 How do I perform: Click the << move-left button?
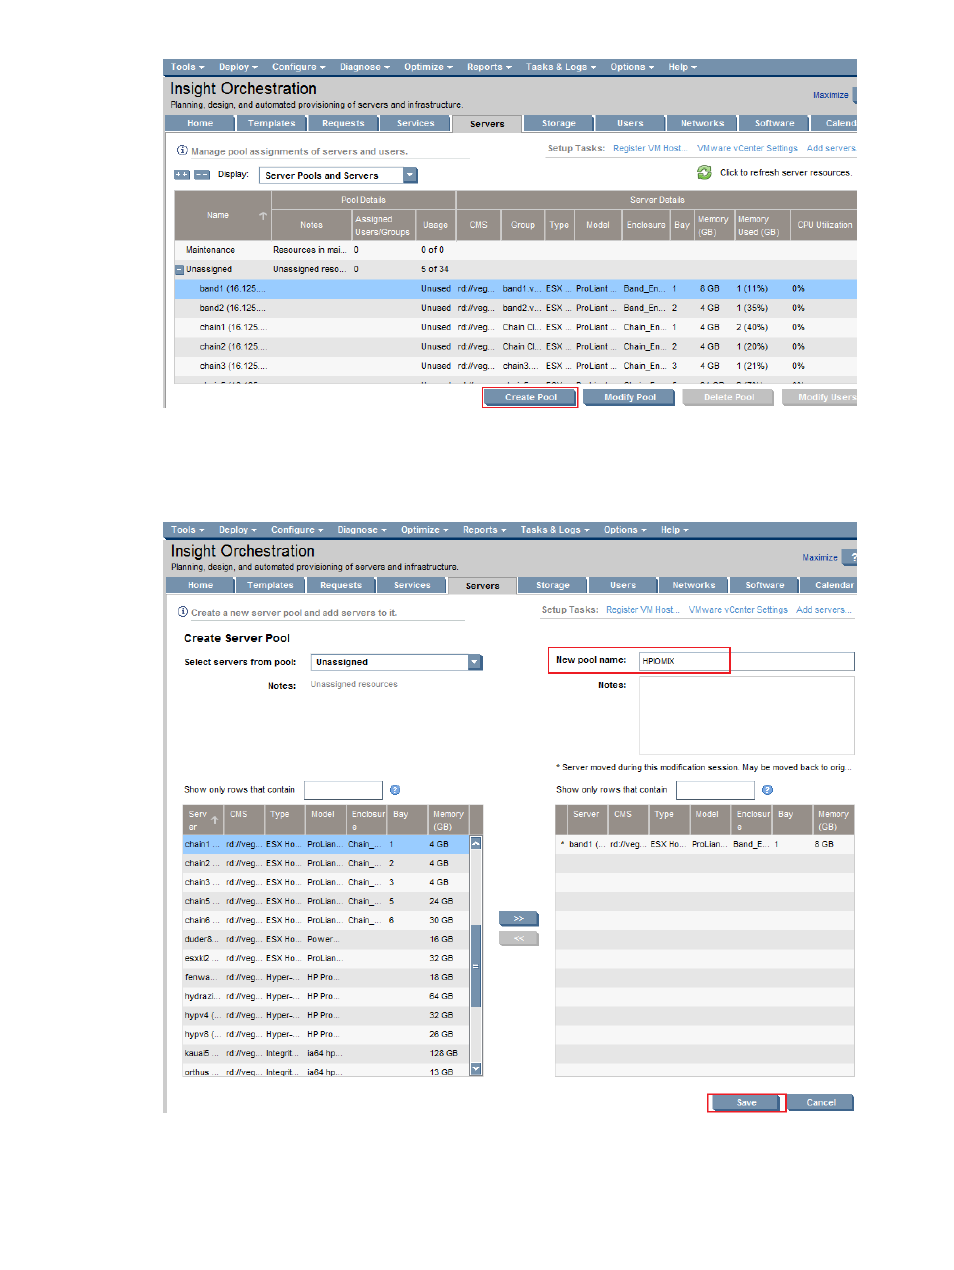[518, 939]
